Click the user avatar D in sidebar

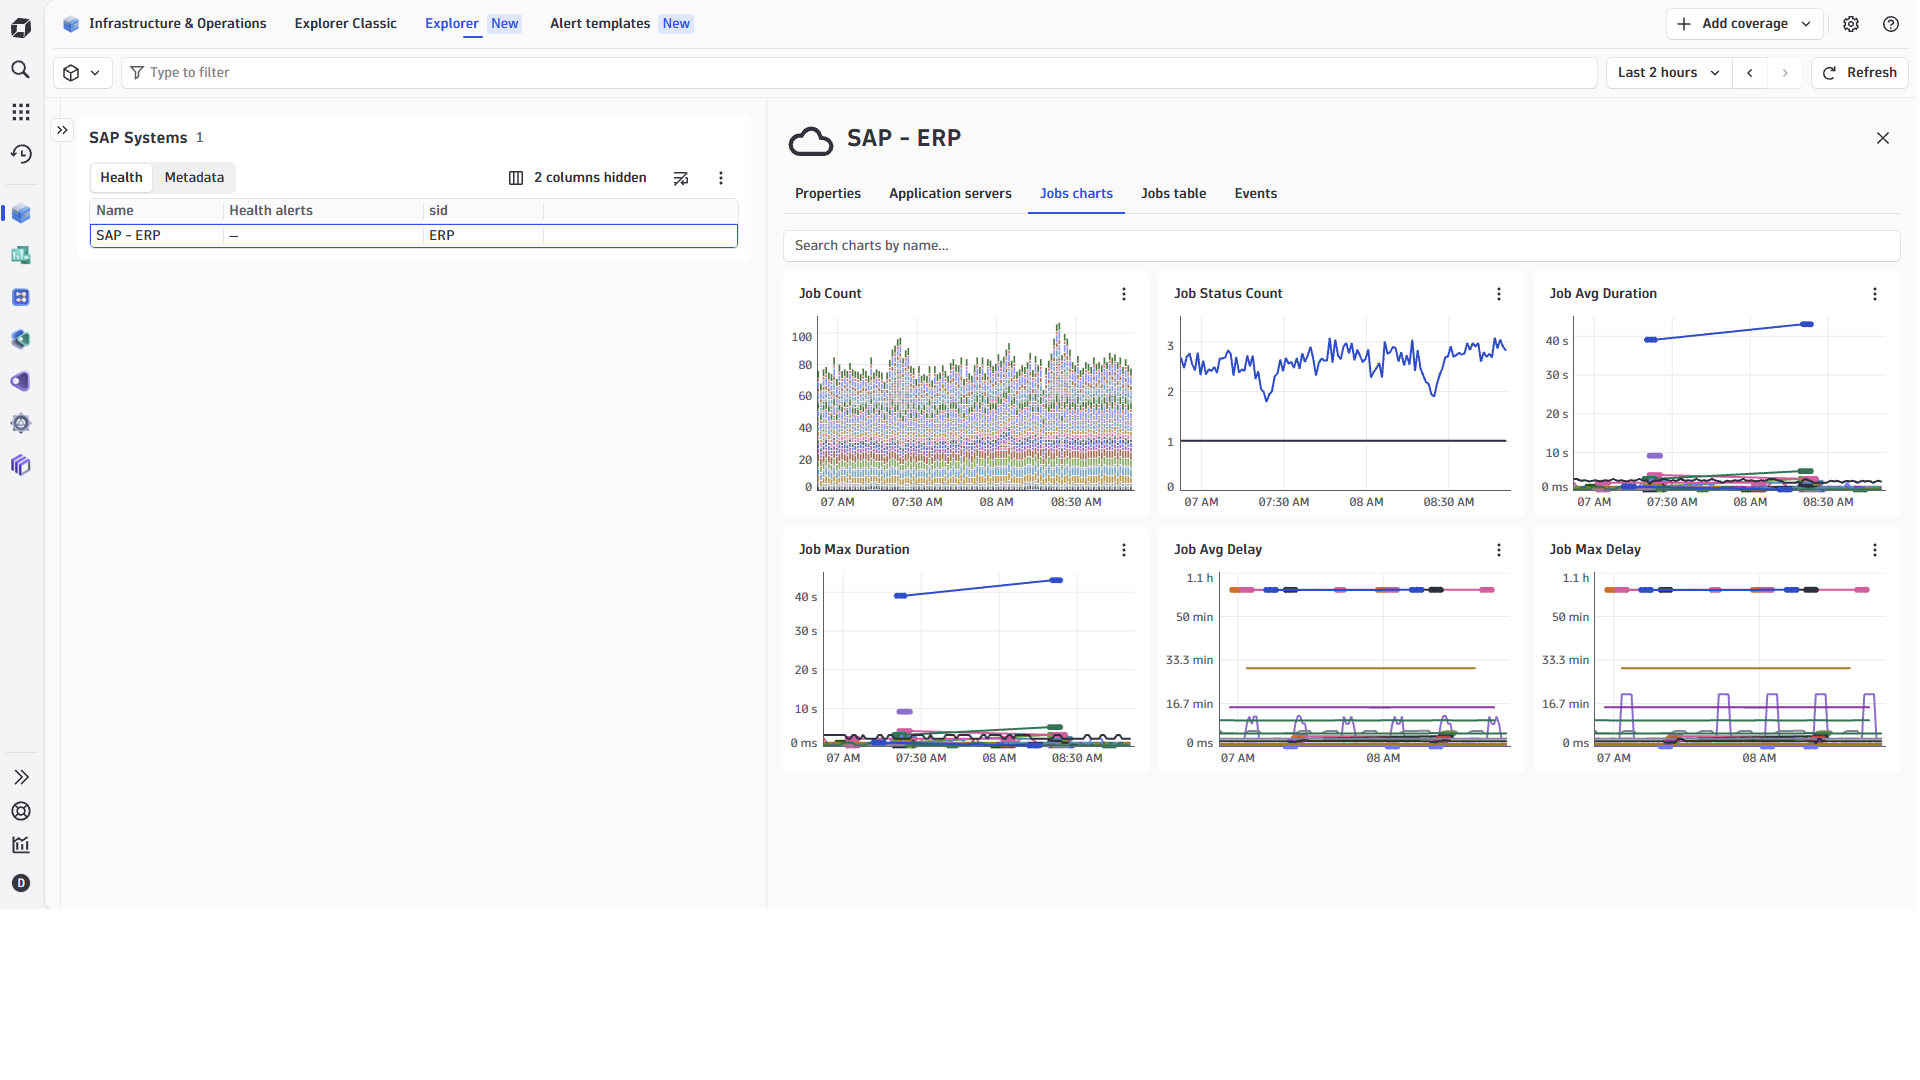[x=20, y=883]
